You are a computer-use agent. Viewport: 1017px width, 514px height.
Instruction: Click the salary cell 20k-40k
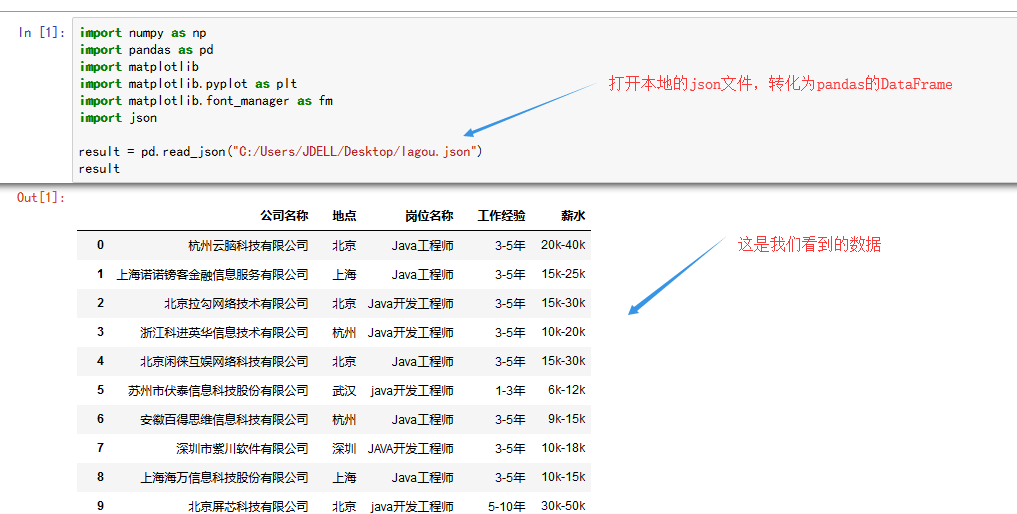(563, 245)
